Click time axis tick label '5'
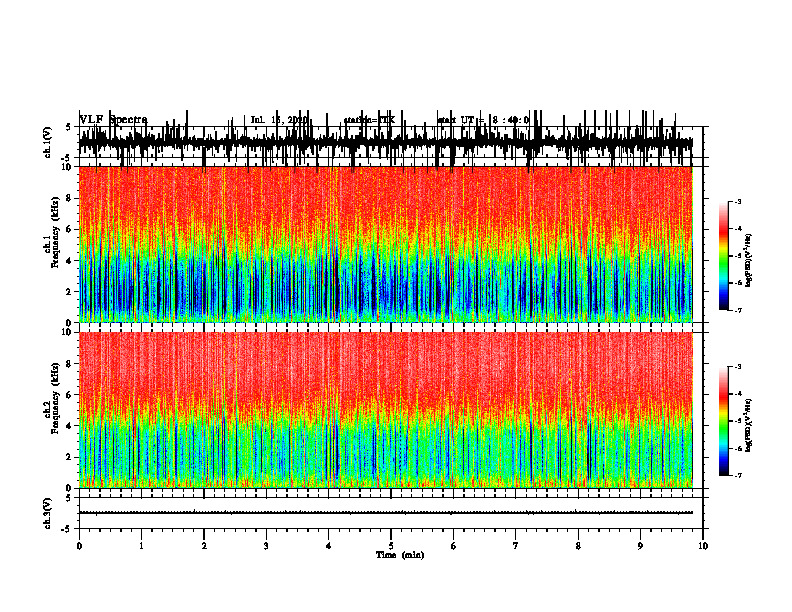Image resolution: width=792 pixels, height=612 pixels. pos(391,546)
